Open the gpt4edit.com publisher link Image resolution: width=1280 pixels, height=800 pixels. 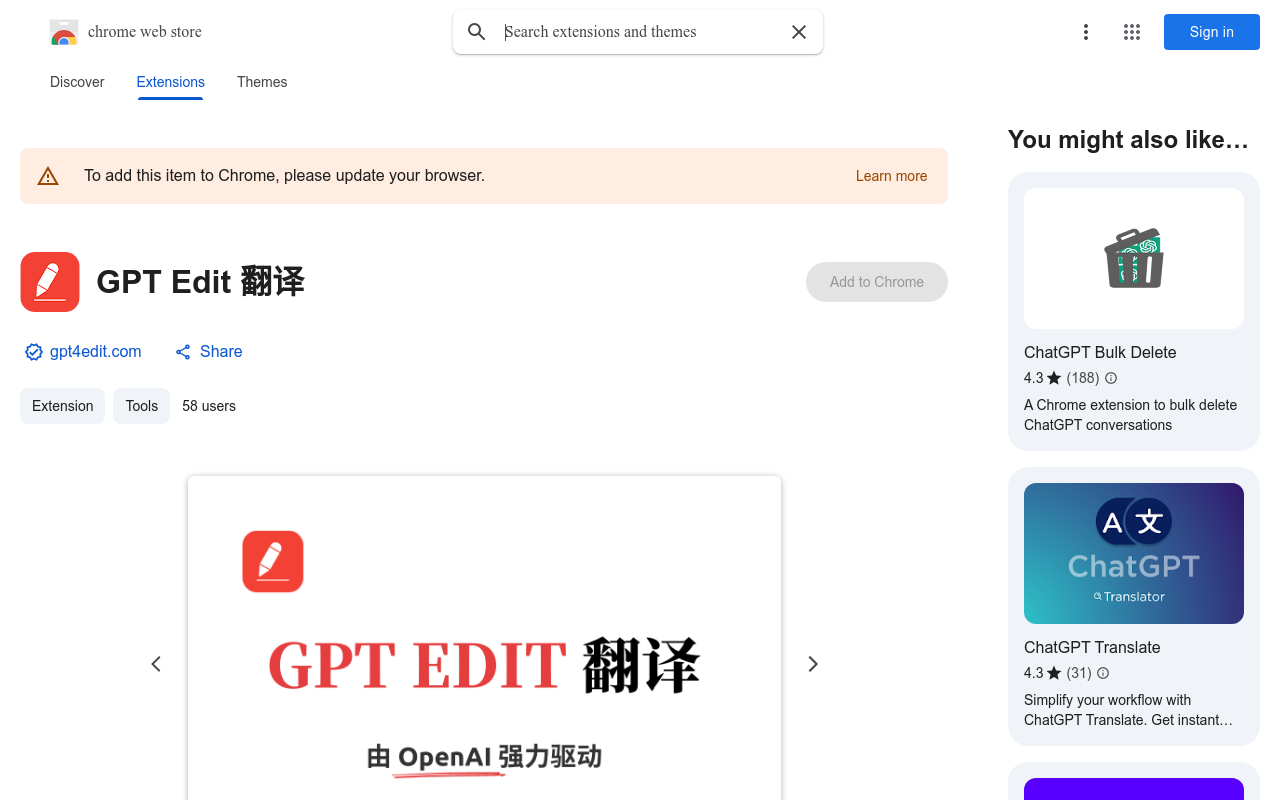pos(96,352)
